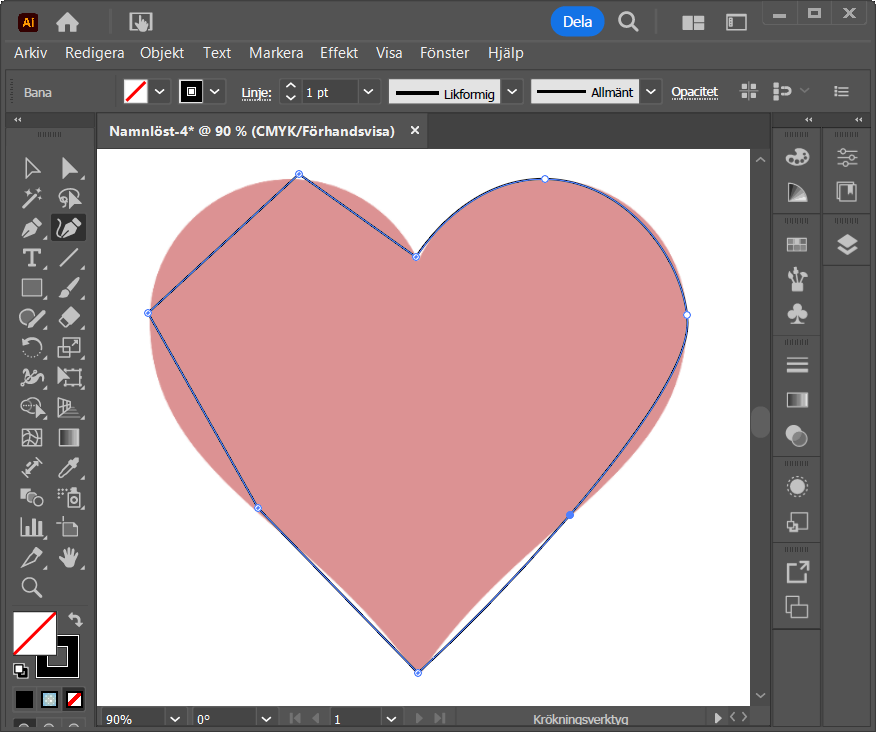
Task: Select the Eyedropper tool
Action: 69,467
